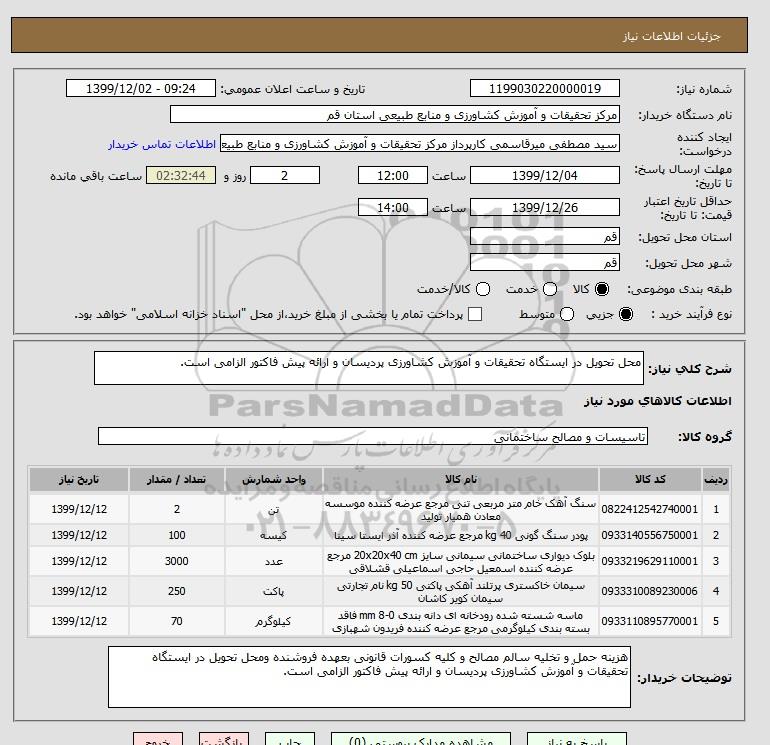Image resolution: width=770 pixels, height=745 pixels.
Task: Click the تعداد / مقدار column header
Action: coord(177,479)
